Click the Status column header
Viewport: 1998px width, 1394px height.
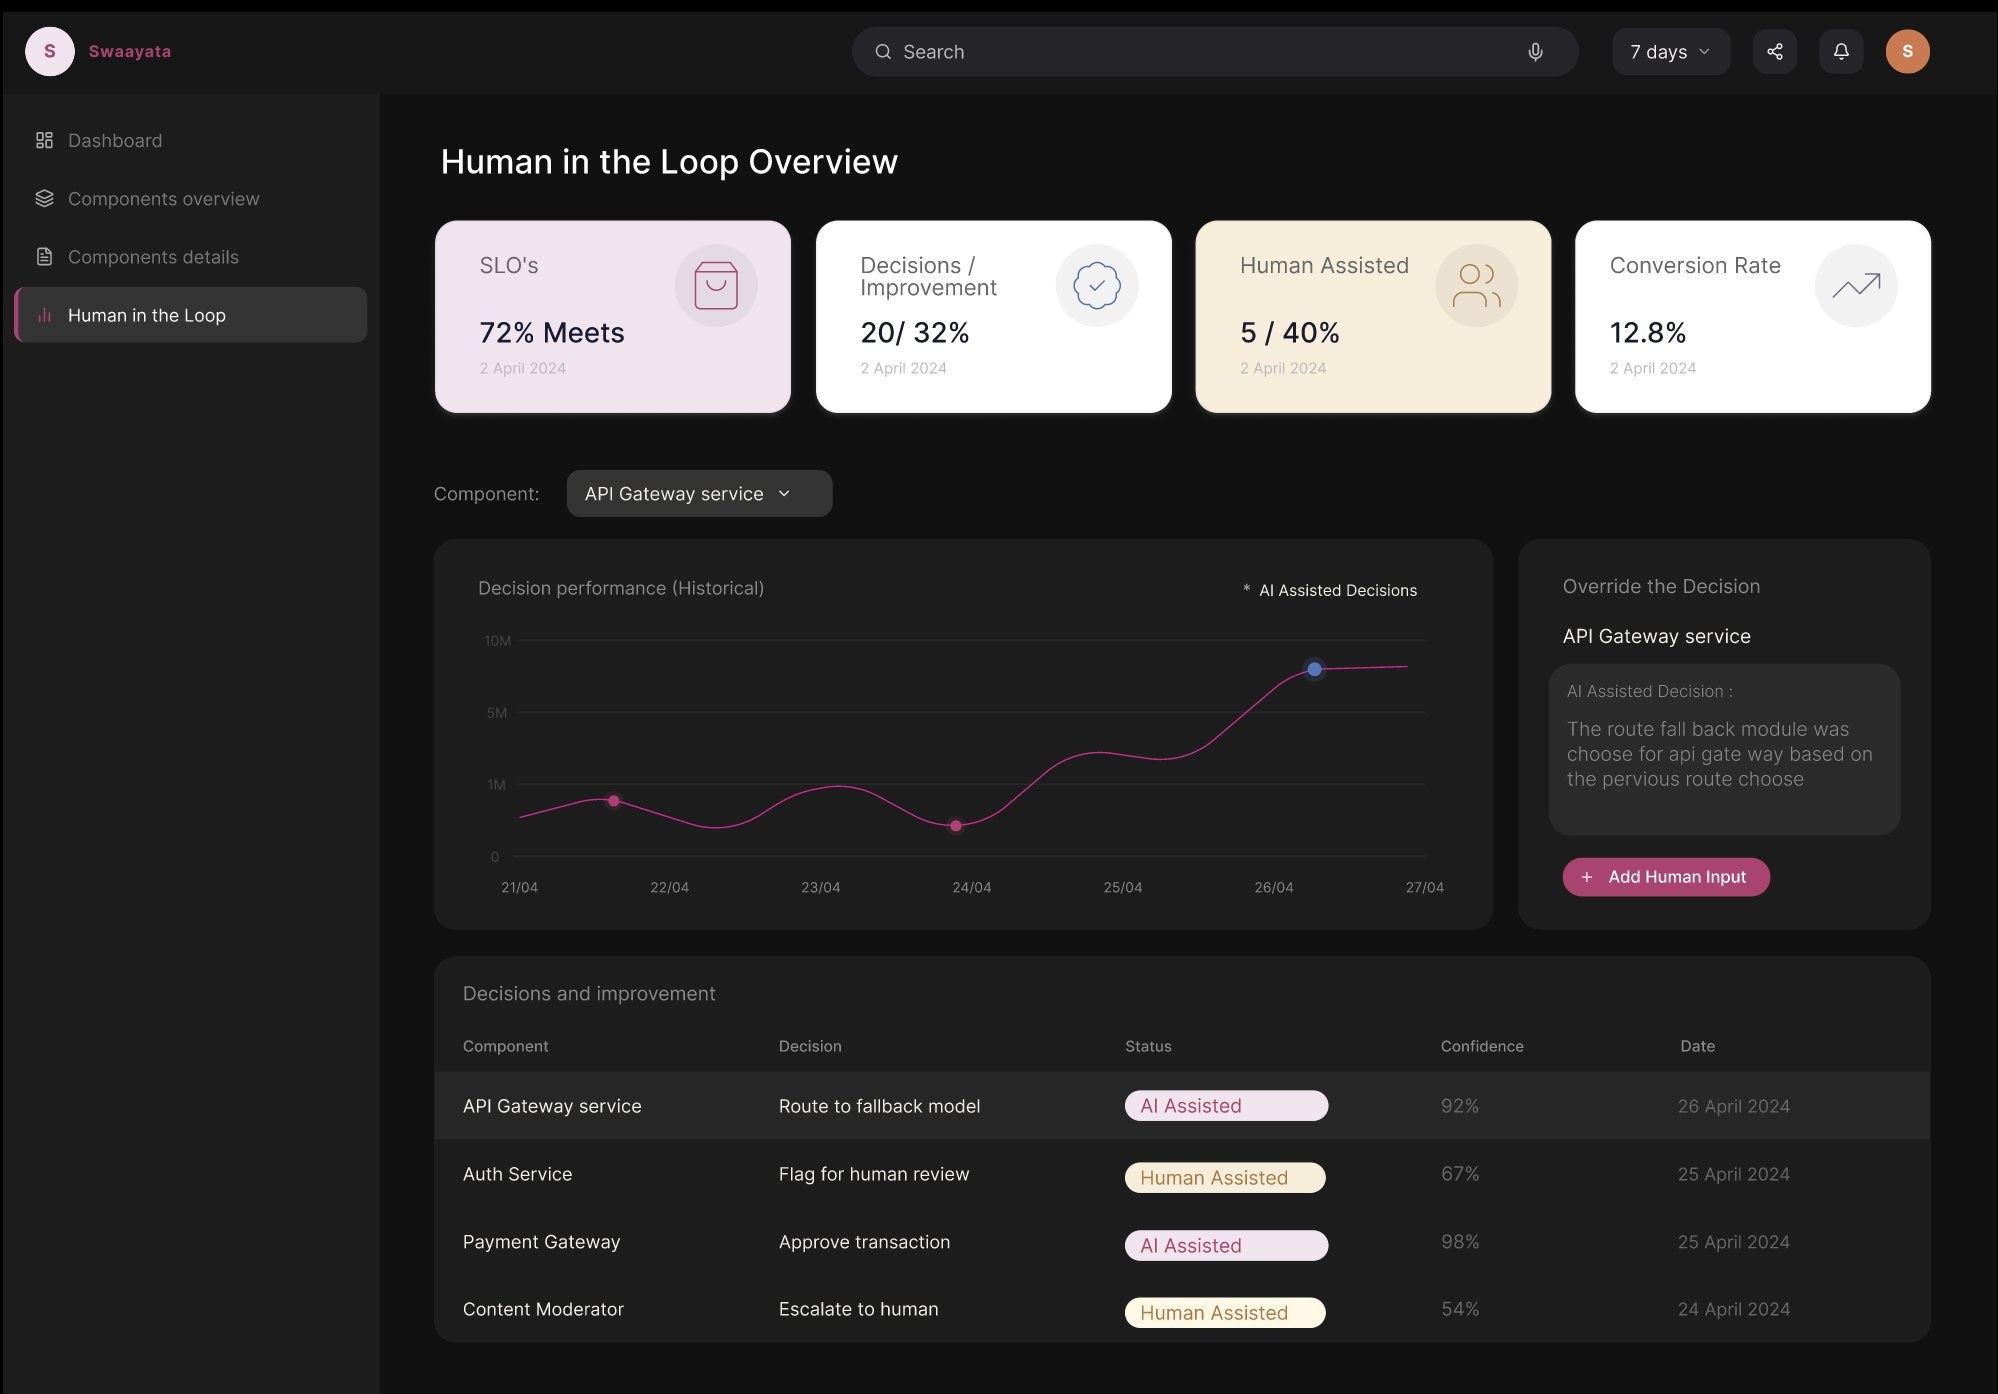pos(1148,1046)
